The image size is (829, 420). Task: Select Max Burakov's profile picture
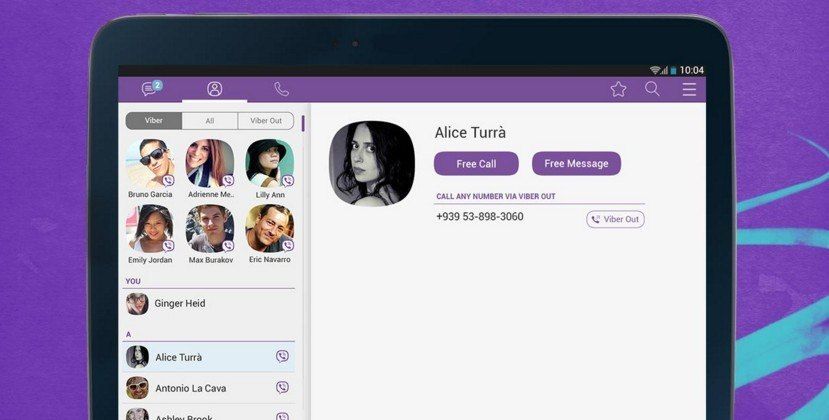[209, 229]
